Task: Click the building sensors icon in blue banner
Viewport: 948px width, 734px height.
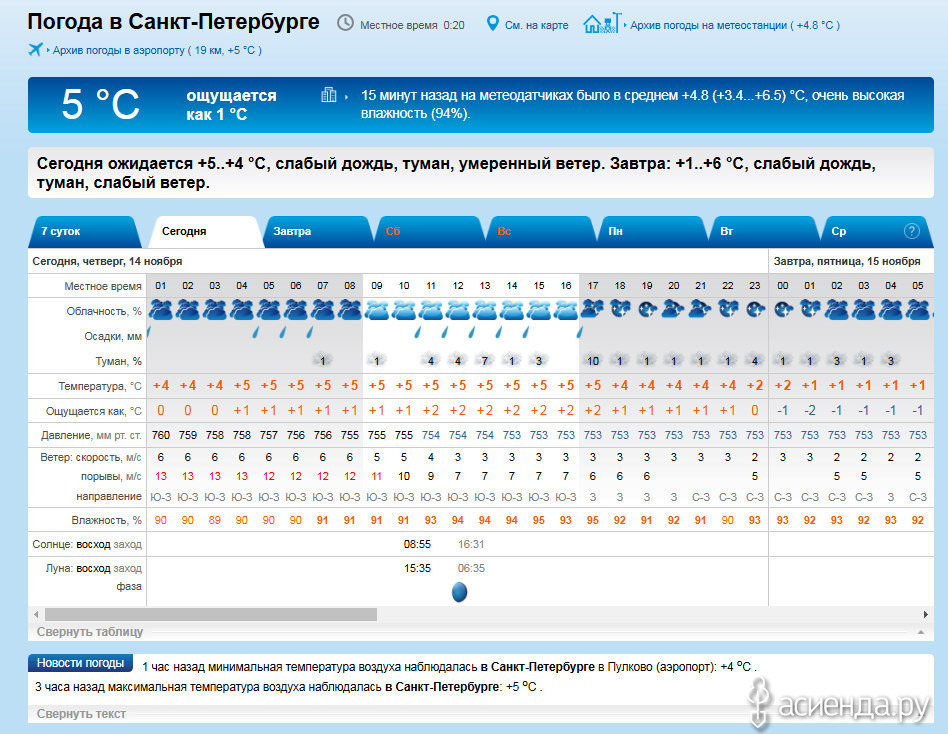Action: (x=329, y=95)
